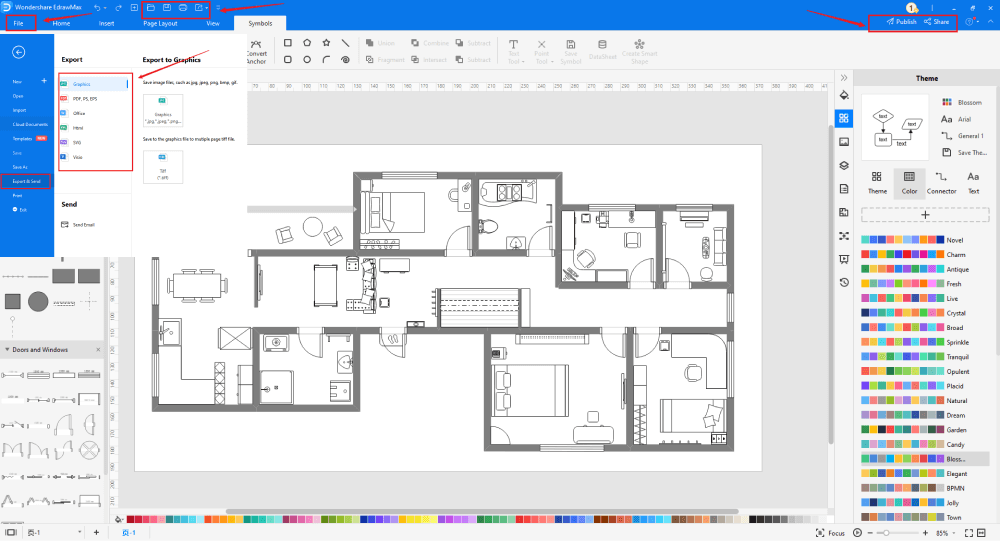This screenshot has height=541, width=1000.
Task: Go back using the circled back arrow
Action: click(18, 52)
